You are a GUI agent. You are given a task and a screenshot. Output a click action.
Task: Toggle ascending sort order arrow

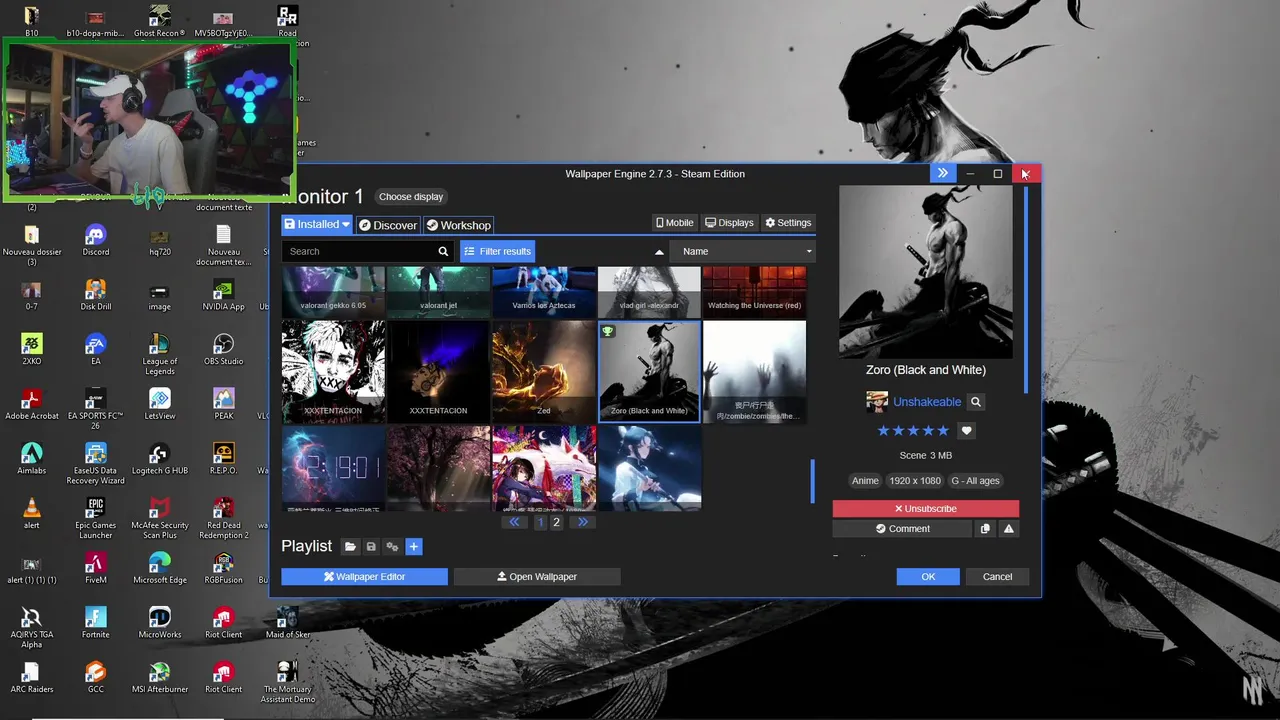[x=659, y=252]
